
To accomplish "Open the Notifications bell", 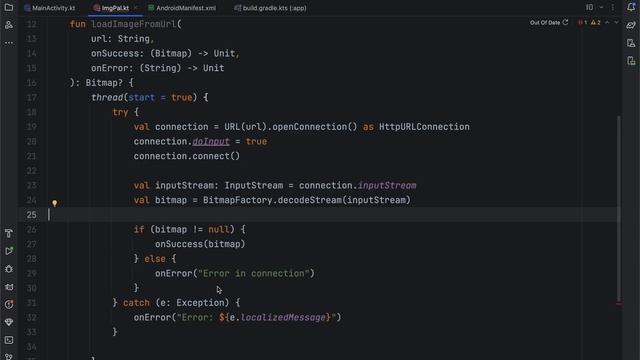I will pyautogui.click(x=631, y=7).
